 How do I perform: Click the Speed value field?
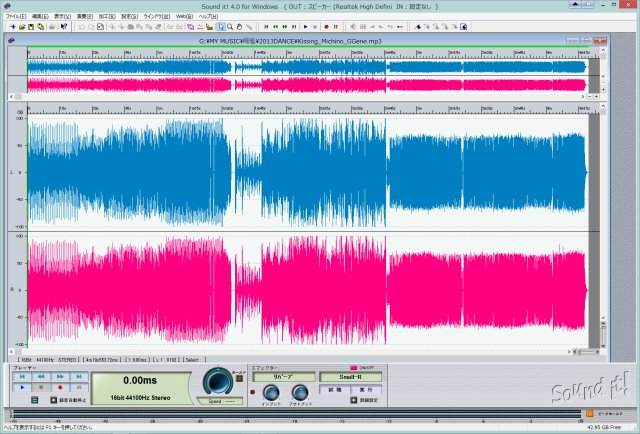[221, 401]
